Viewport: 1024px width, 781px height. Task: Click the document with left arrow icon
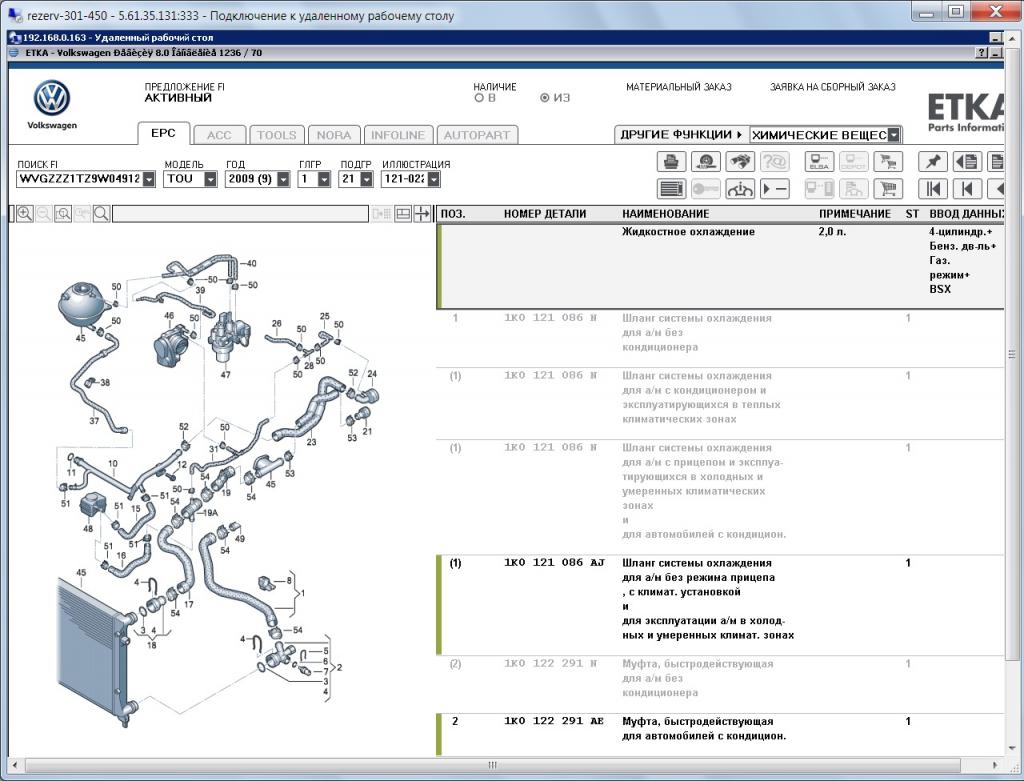coord(967,161)
